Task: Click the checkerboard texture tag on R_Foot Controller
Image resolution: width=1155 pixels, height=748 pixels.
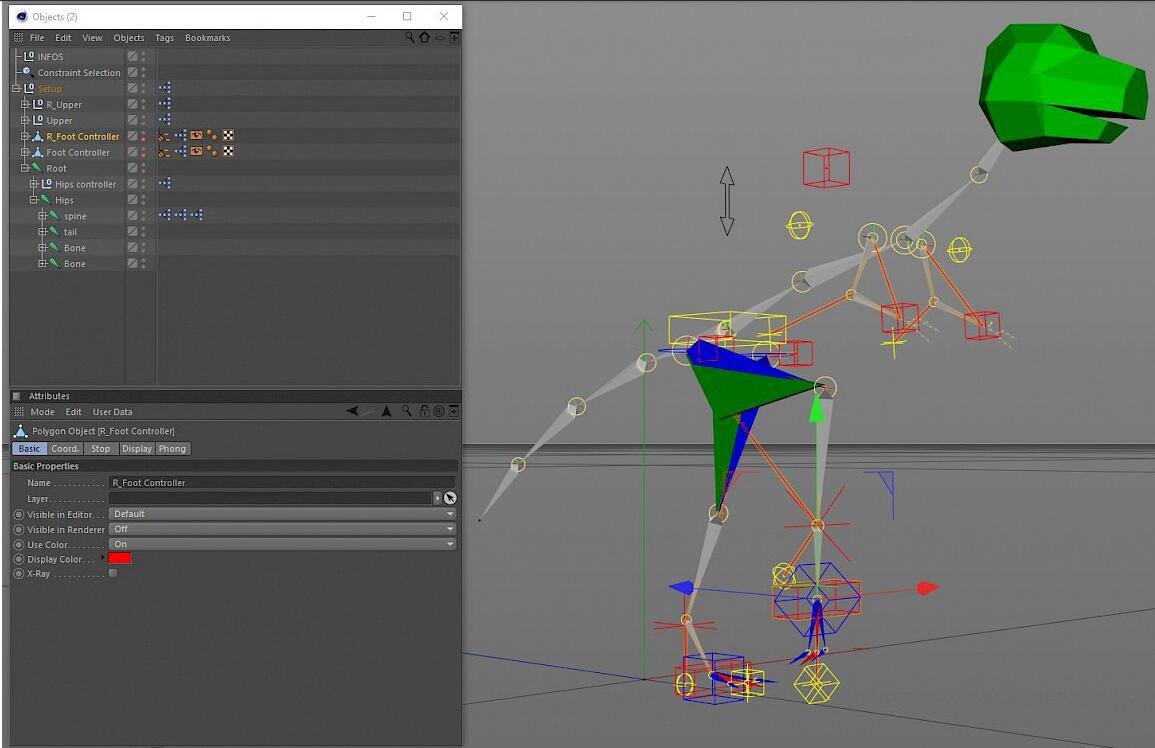Action: click(x=228, y=136)
